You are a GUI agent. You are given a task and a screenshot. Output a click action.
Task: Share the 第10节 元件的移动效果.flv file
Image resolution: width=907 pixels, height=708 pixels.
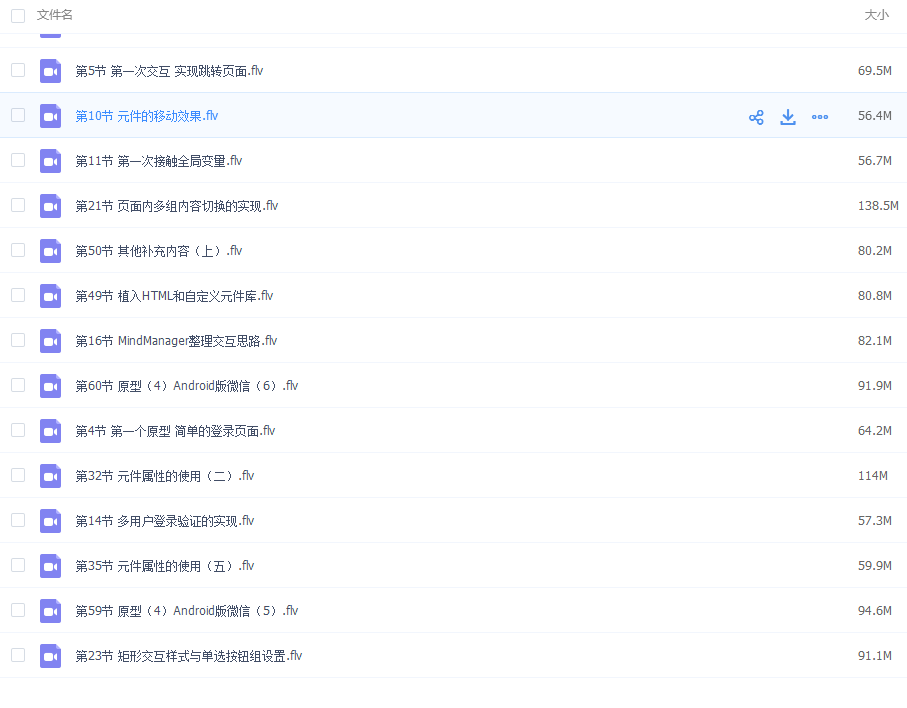[756, 117]
